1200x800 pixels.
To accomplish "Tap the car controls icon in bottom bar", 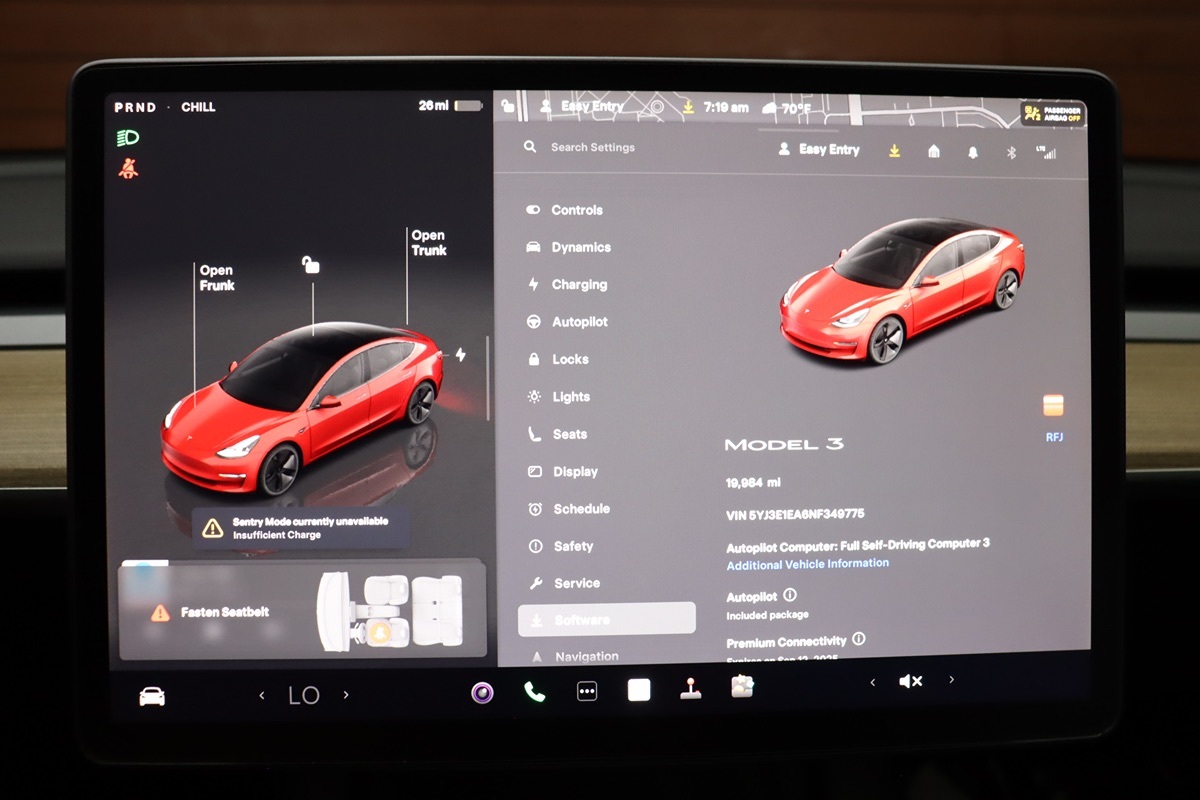I will pos(152,696).
